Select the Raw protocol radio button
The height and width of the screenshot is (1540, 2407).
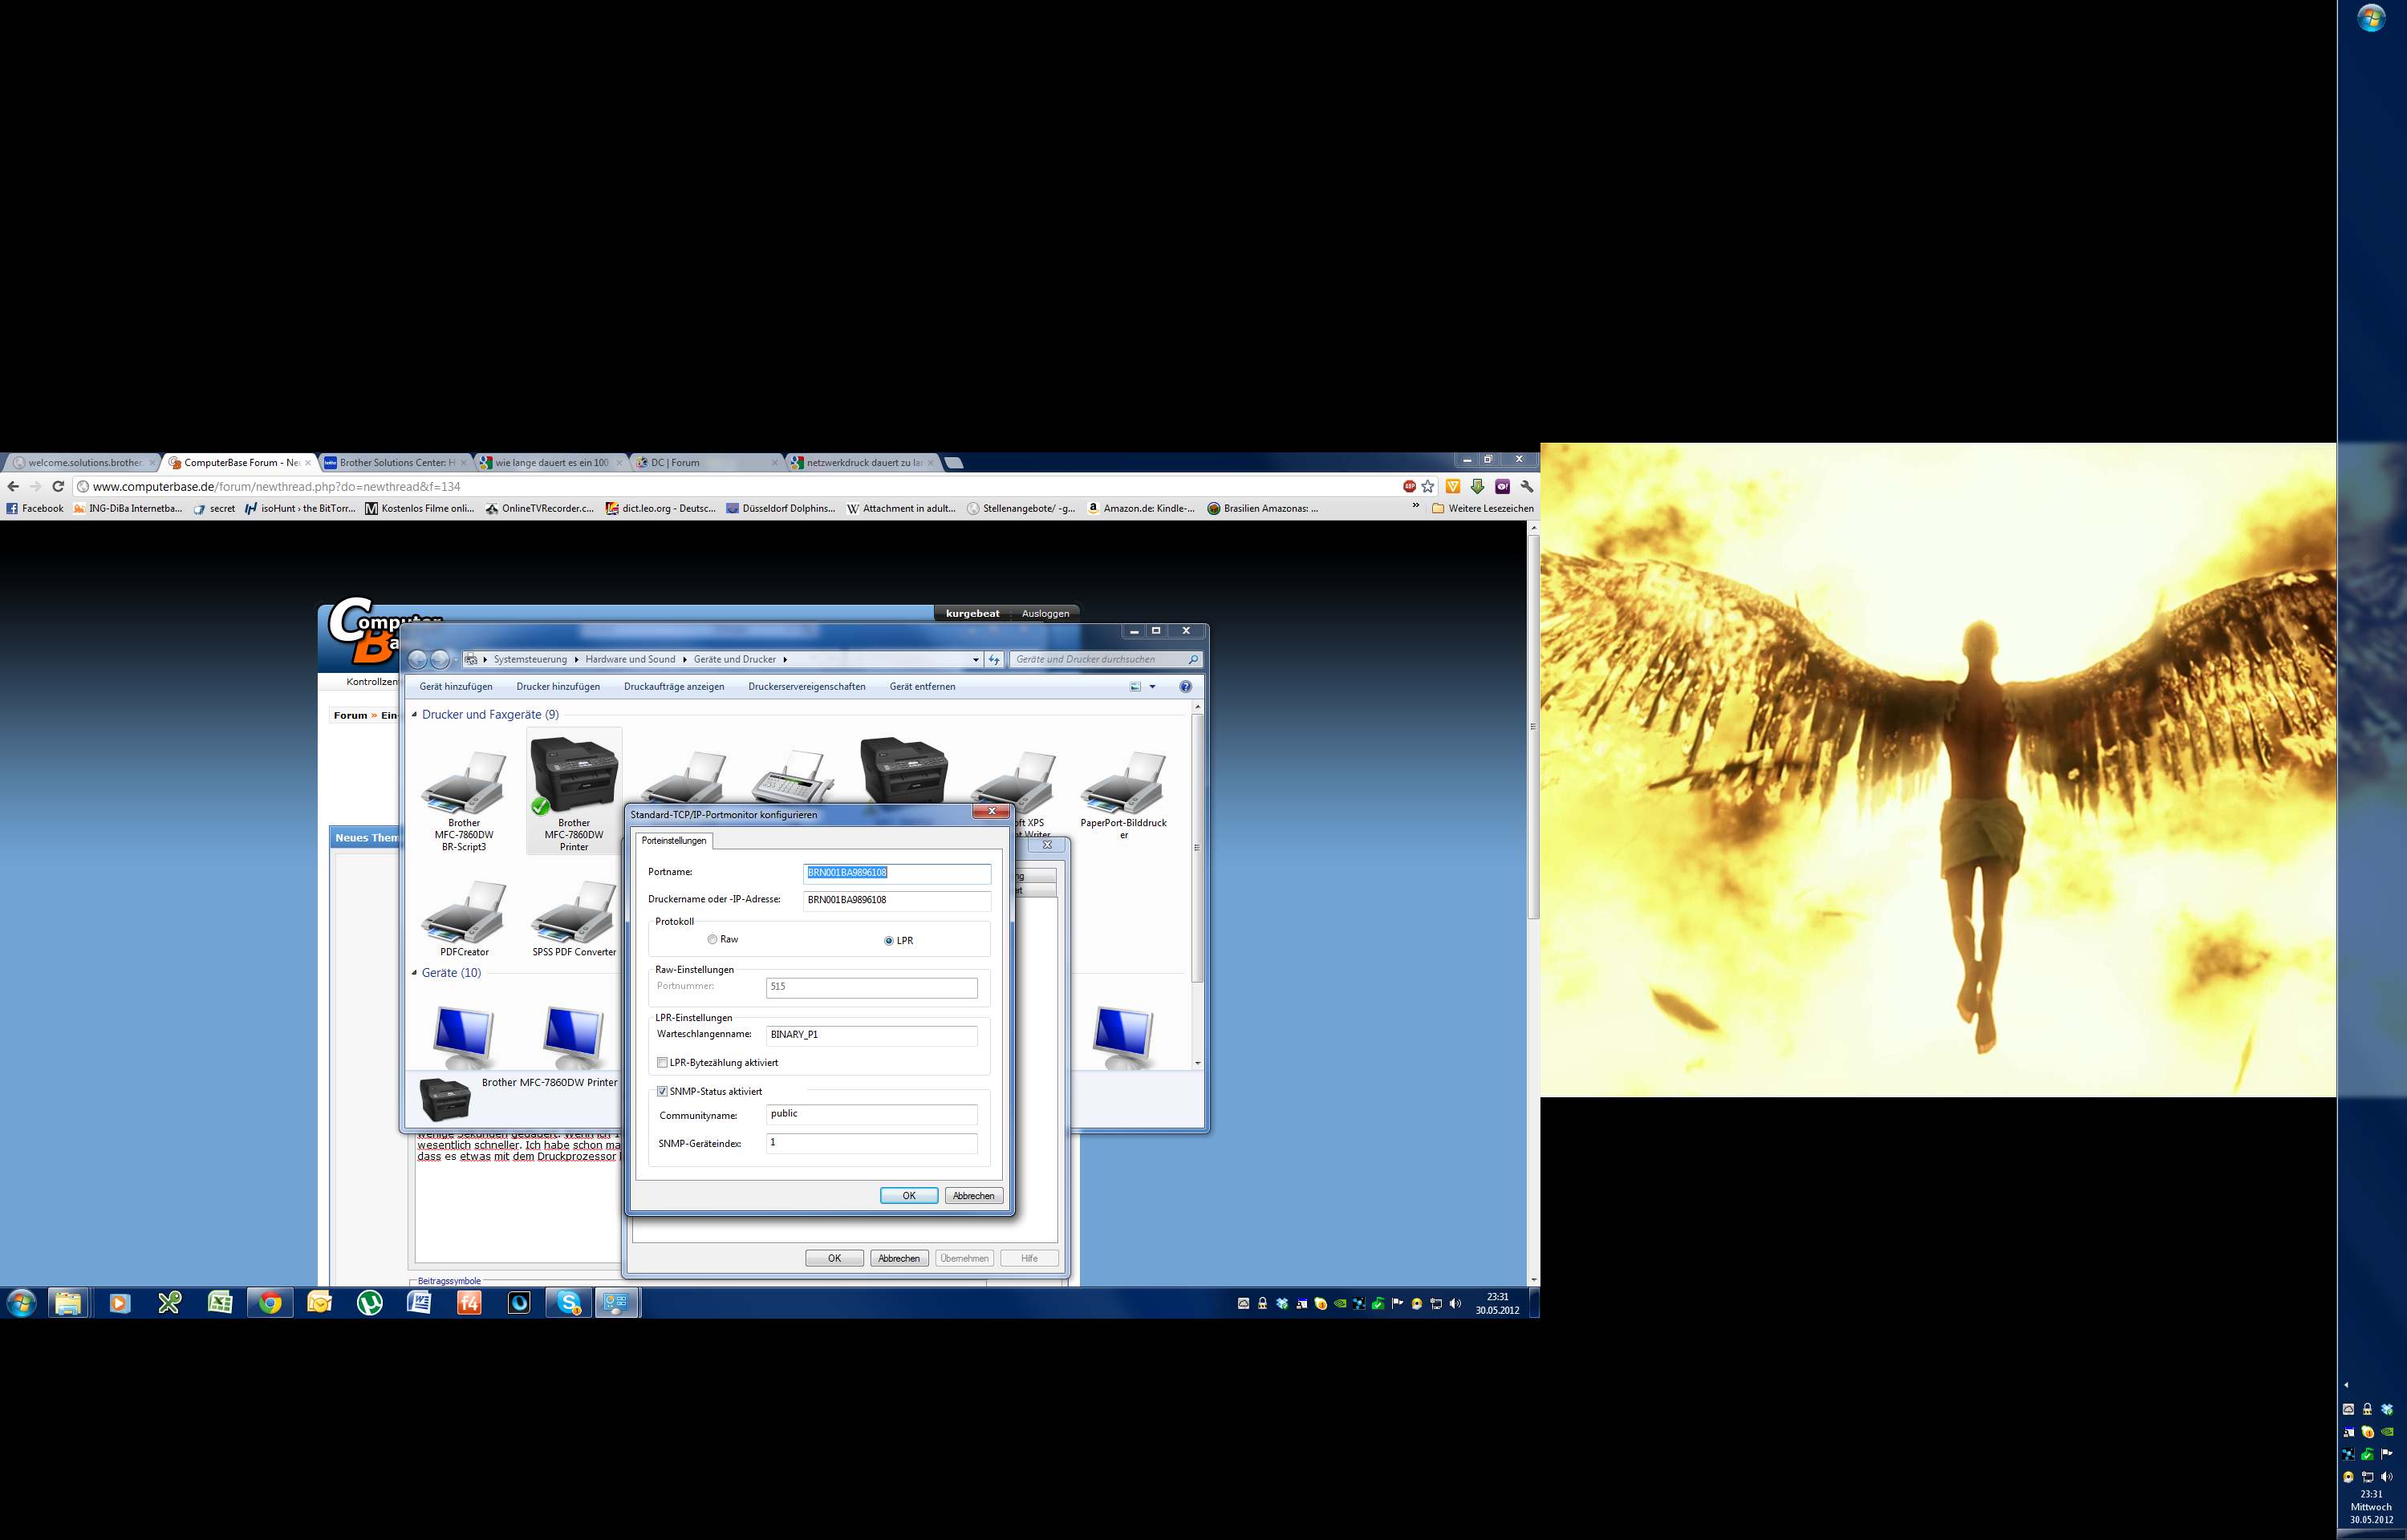tap(712, 940)
